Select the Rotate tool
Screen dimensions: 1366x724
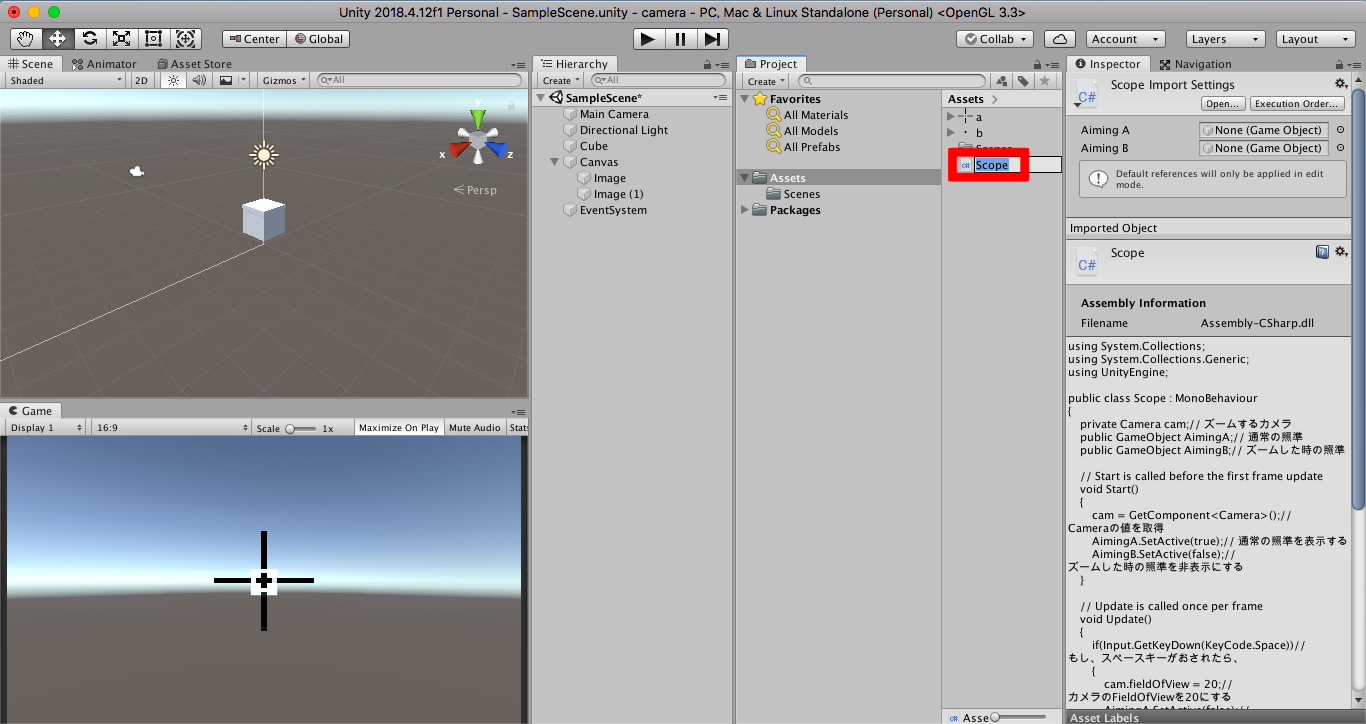(90, 39)
